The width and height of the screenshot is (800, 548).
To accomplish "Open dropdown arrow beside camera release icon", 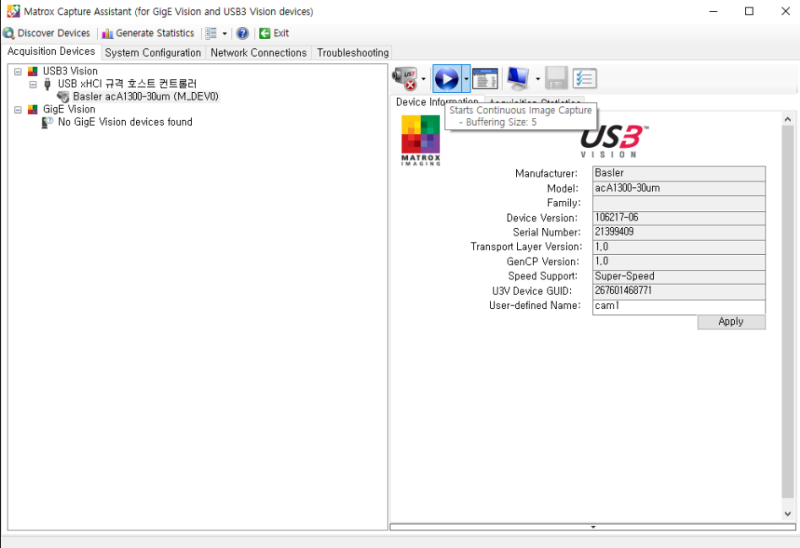I will 423,79.
